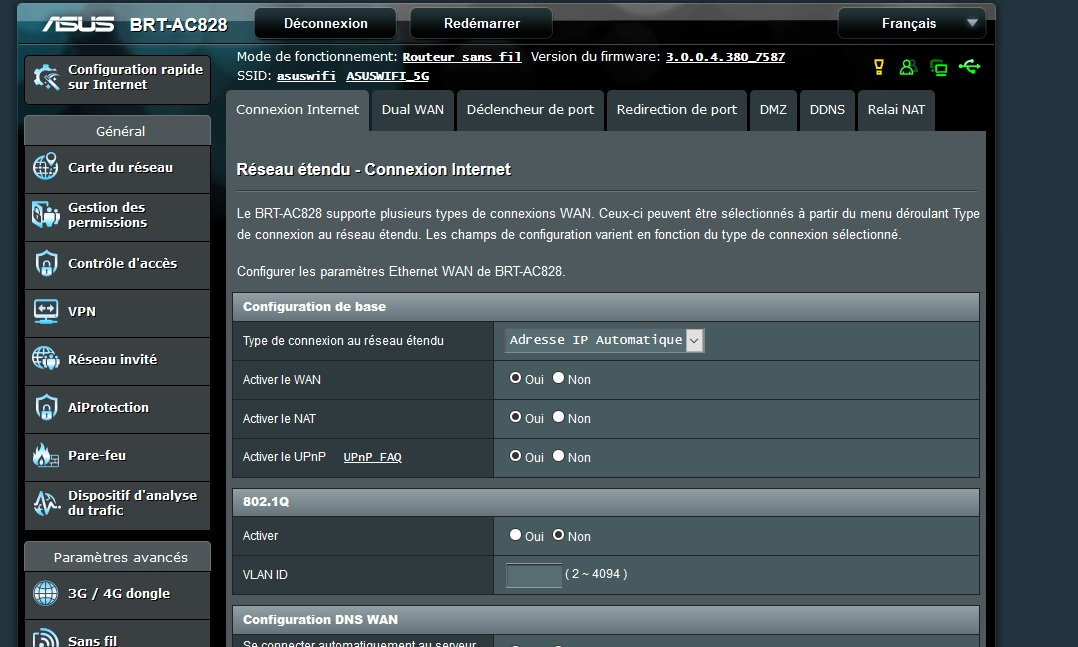1078x647 pixels.
Task: Open the Carte du réseau menu label
Action: 120,167
